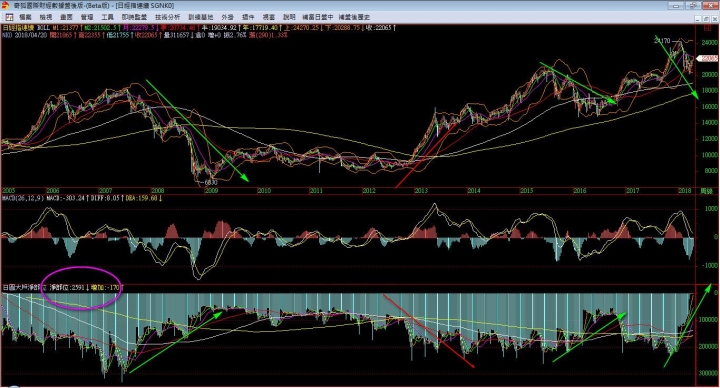Image resolution: width=720 pixels, height=388 pixels.
Task: Click the 2016 year label on the time axis
Action: [579, 191]
